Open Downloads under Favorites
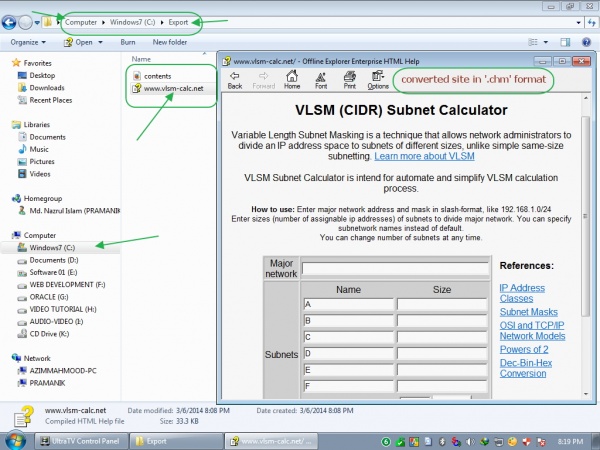The height and width of the screenshot is (450, 600). coord(47,88)
